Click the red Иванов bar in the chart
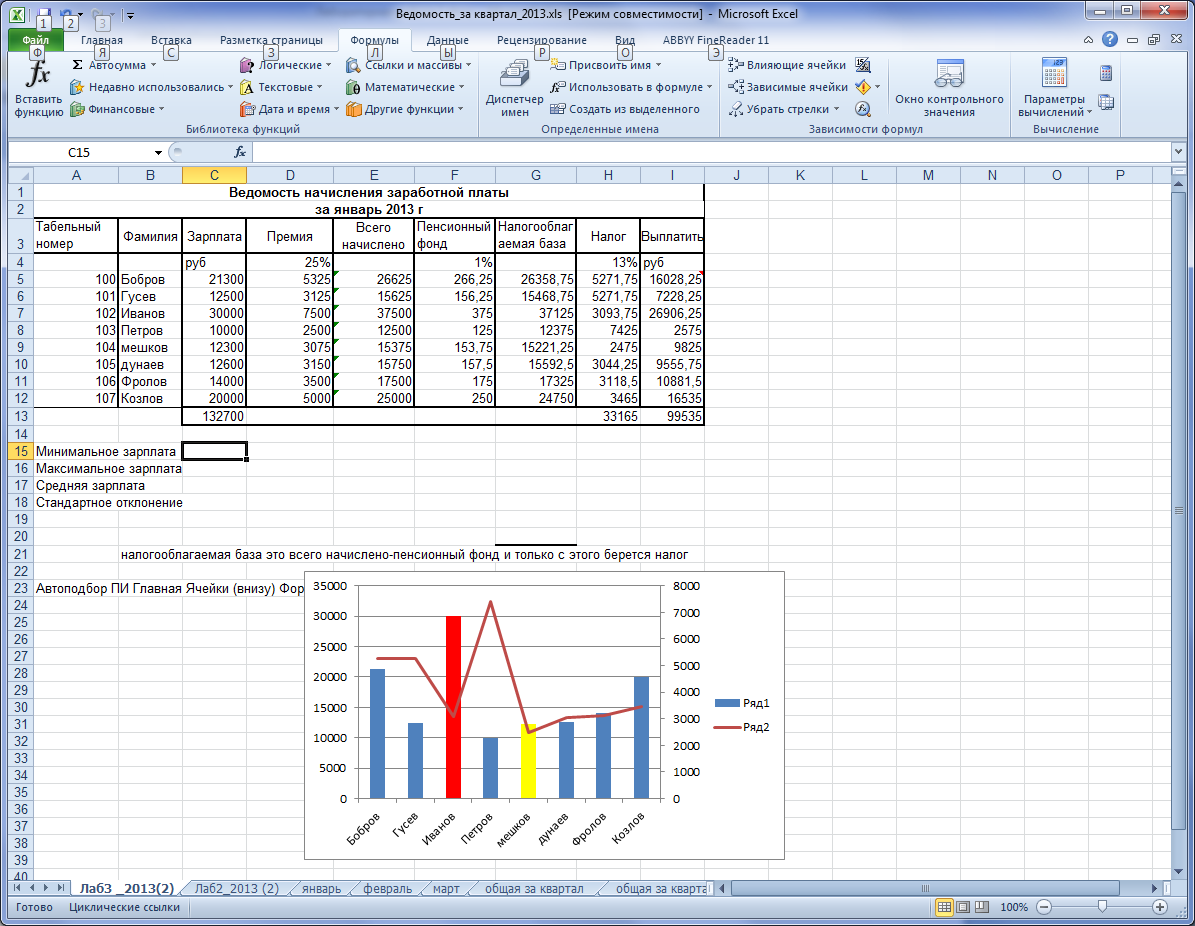1195x926 pixels. pos(453,707)
